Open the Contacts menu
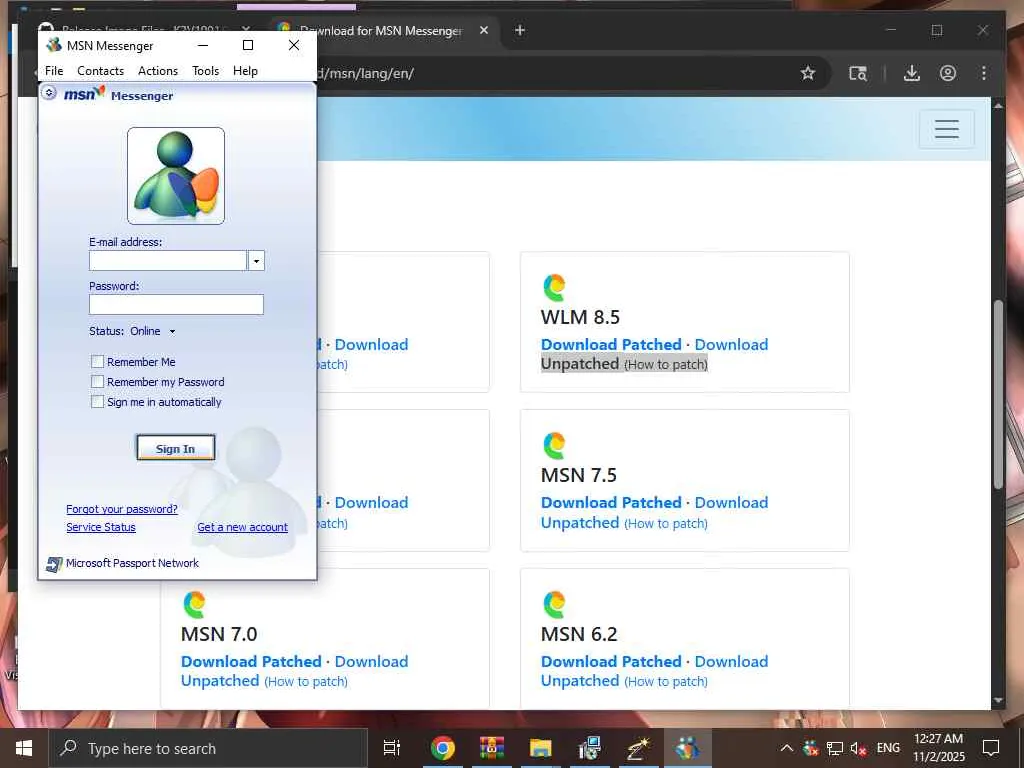 click(101, 71)
